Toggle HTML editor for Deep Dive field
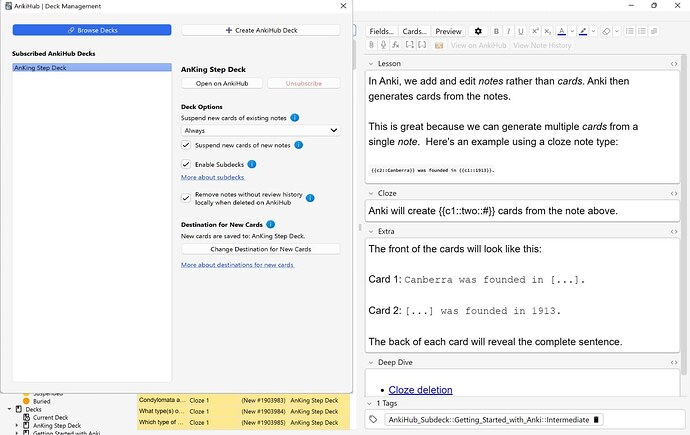 pos(674,362)
